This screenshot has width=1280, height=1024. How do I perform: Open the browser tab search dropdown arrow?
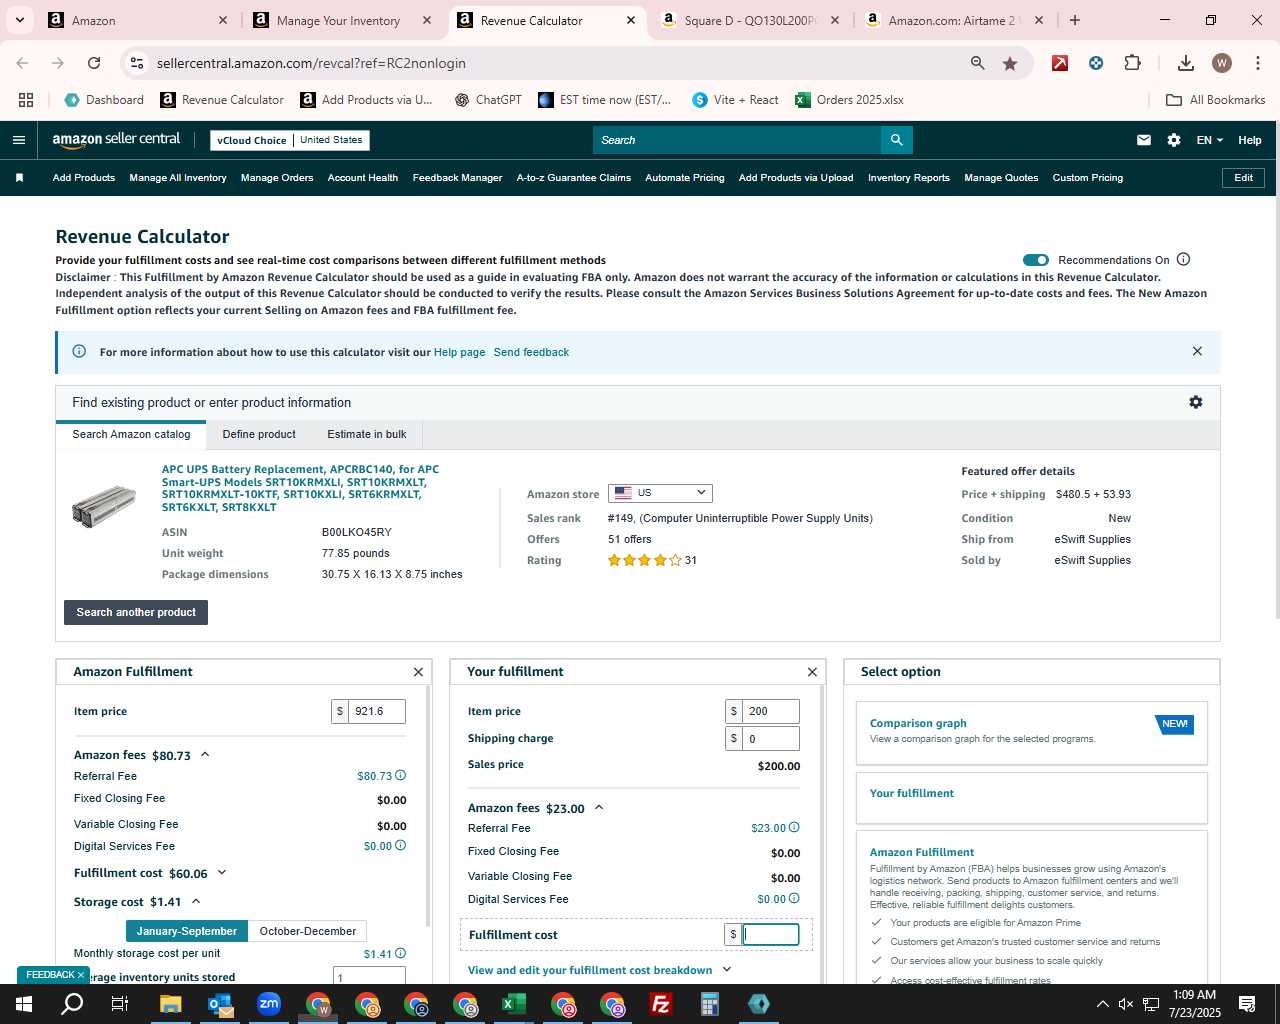(20, 20)
